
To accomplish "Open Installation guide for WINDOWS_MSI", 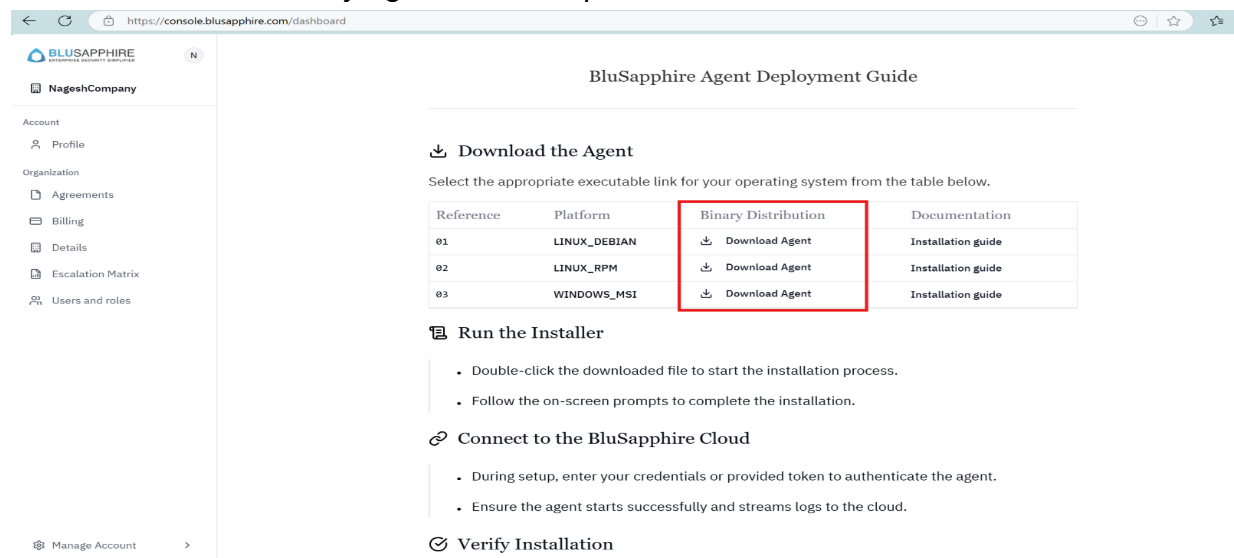I will 955,295.
